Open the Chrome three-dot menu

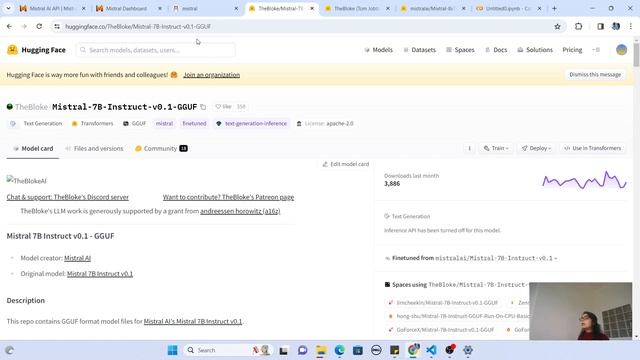coord(631,27)
